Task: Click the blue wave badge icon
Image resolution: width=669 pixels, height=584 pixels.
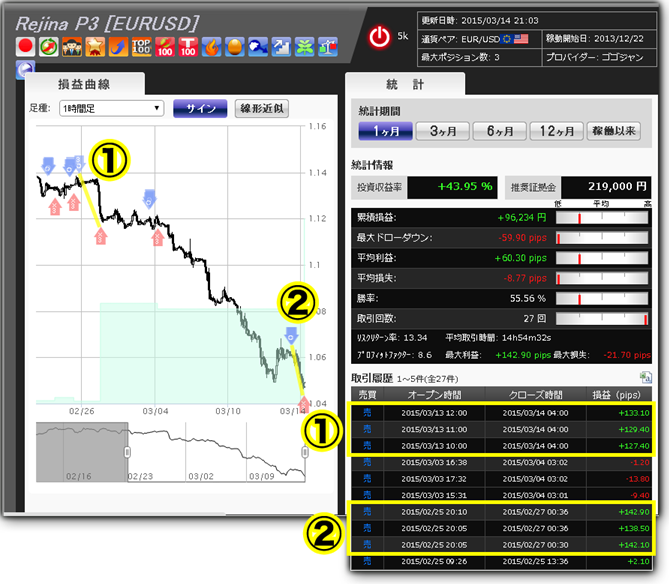Action: 257,46
